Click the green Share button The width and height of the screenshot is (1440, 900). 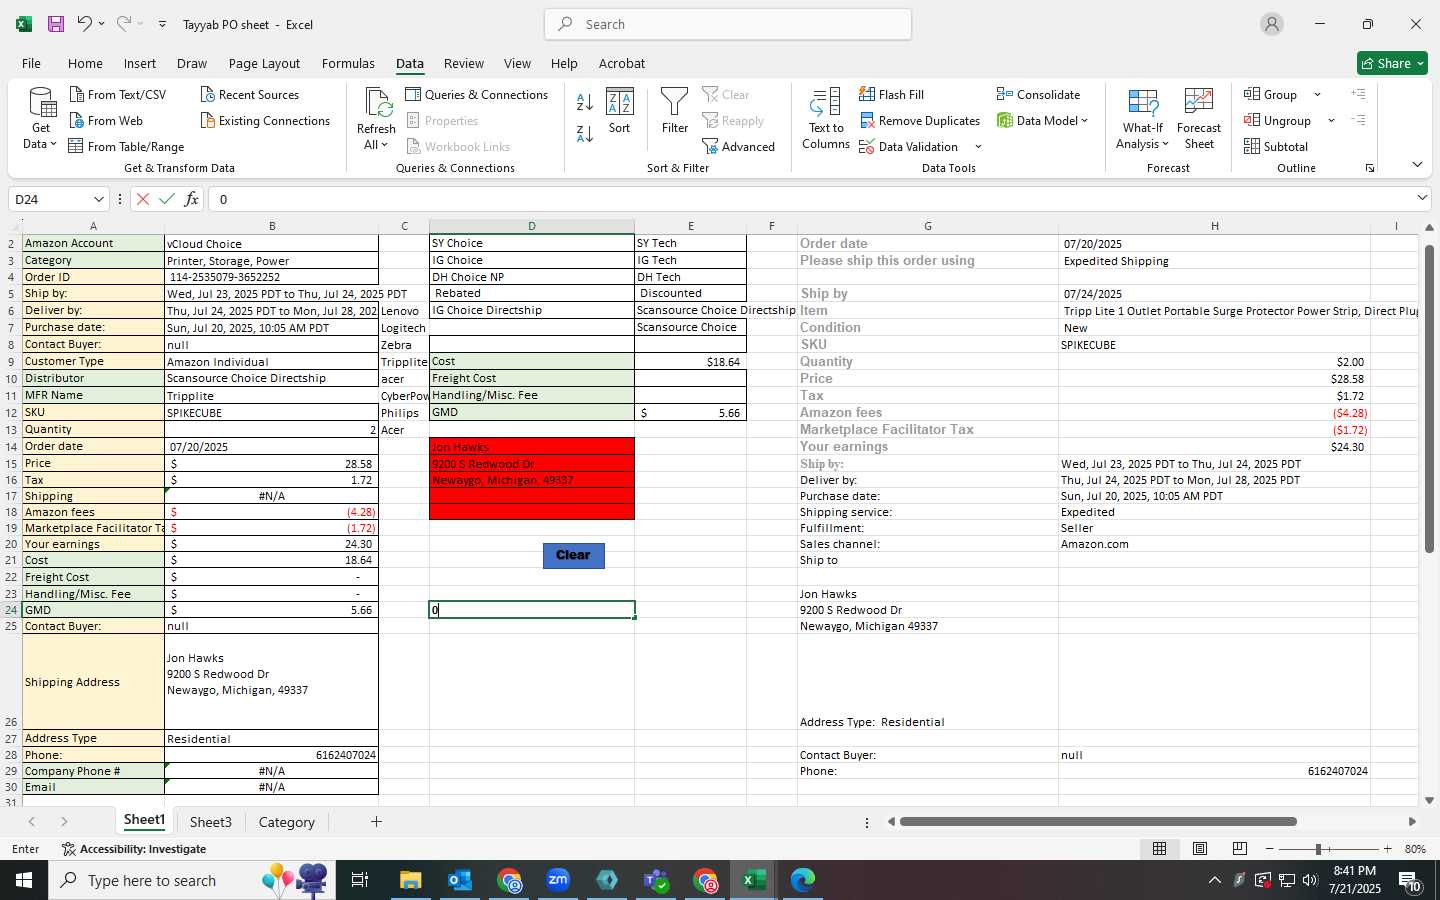click(x=1392, y=63)
